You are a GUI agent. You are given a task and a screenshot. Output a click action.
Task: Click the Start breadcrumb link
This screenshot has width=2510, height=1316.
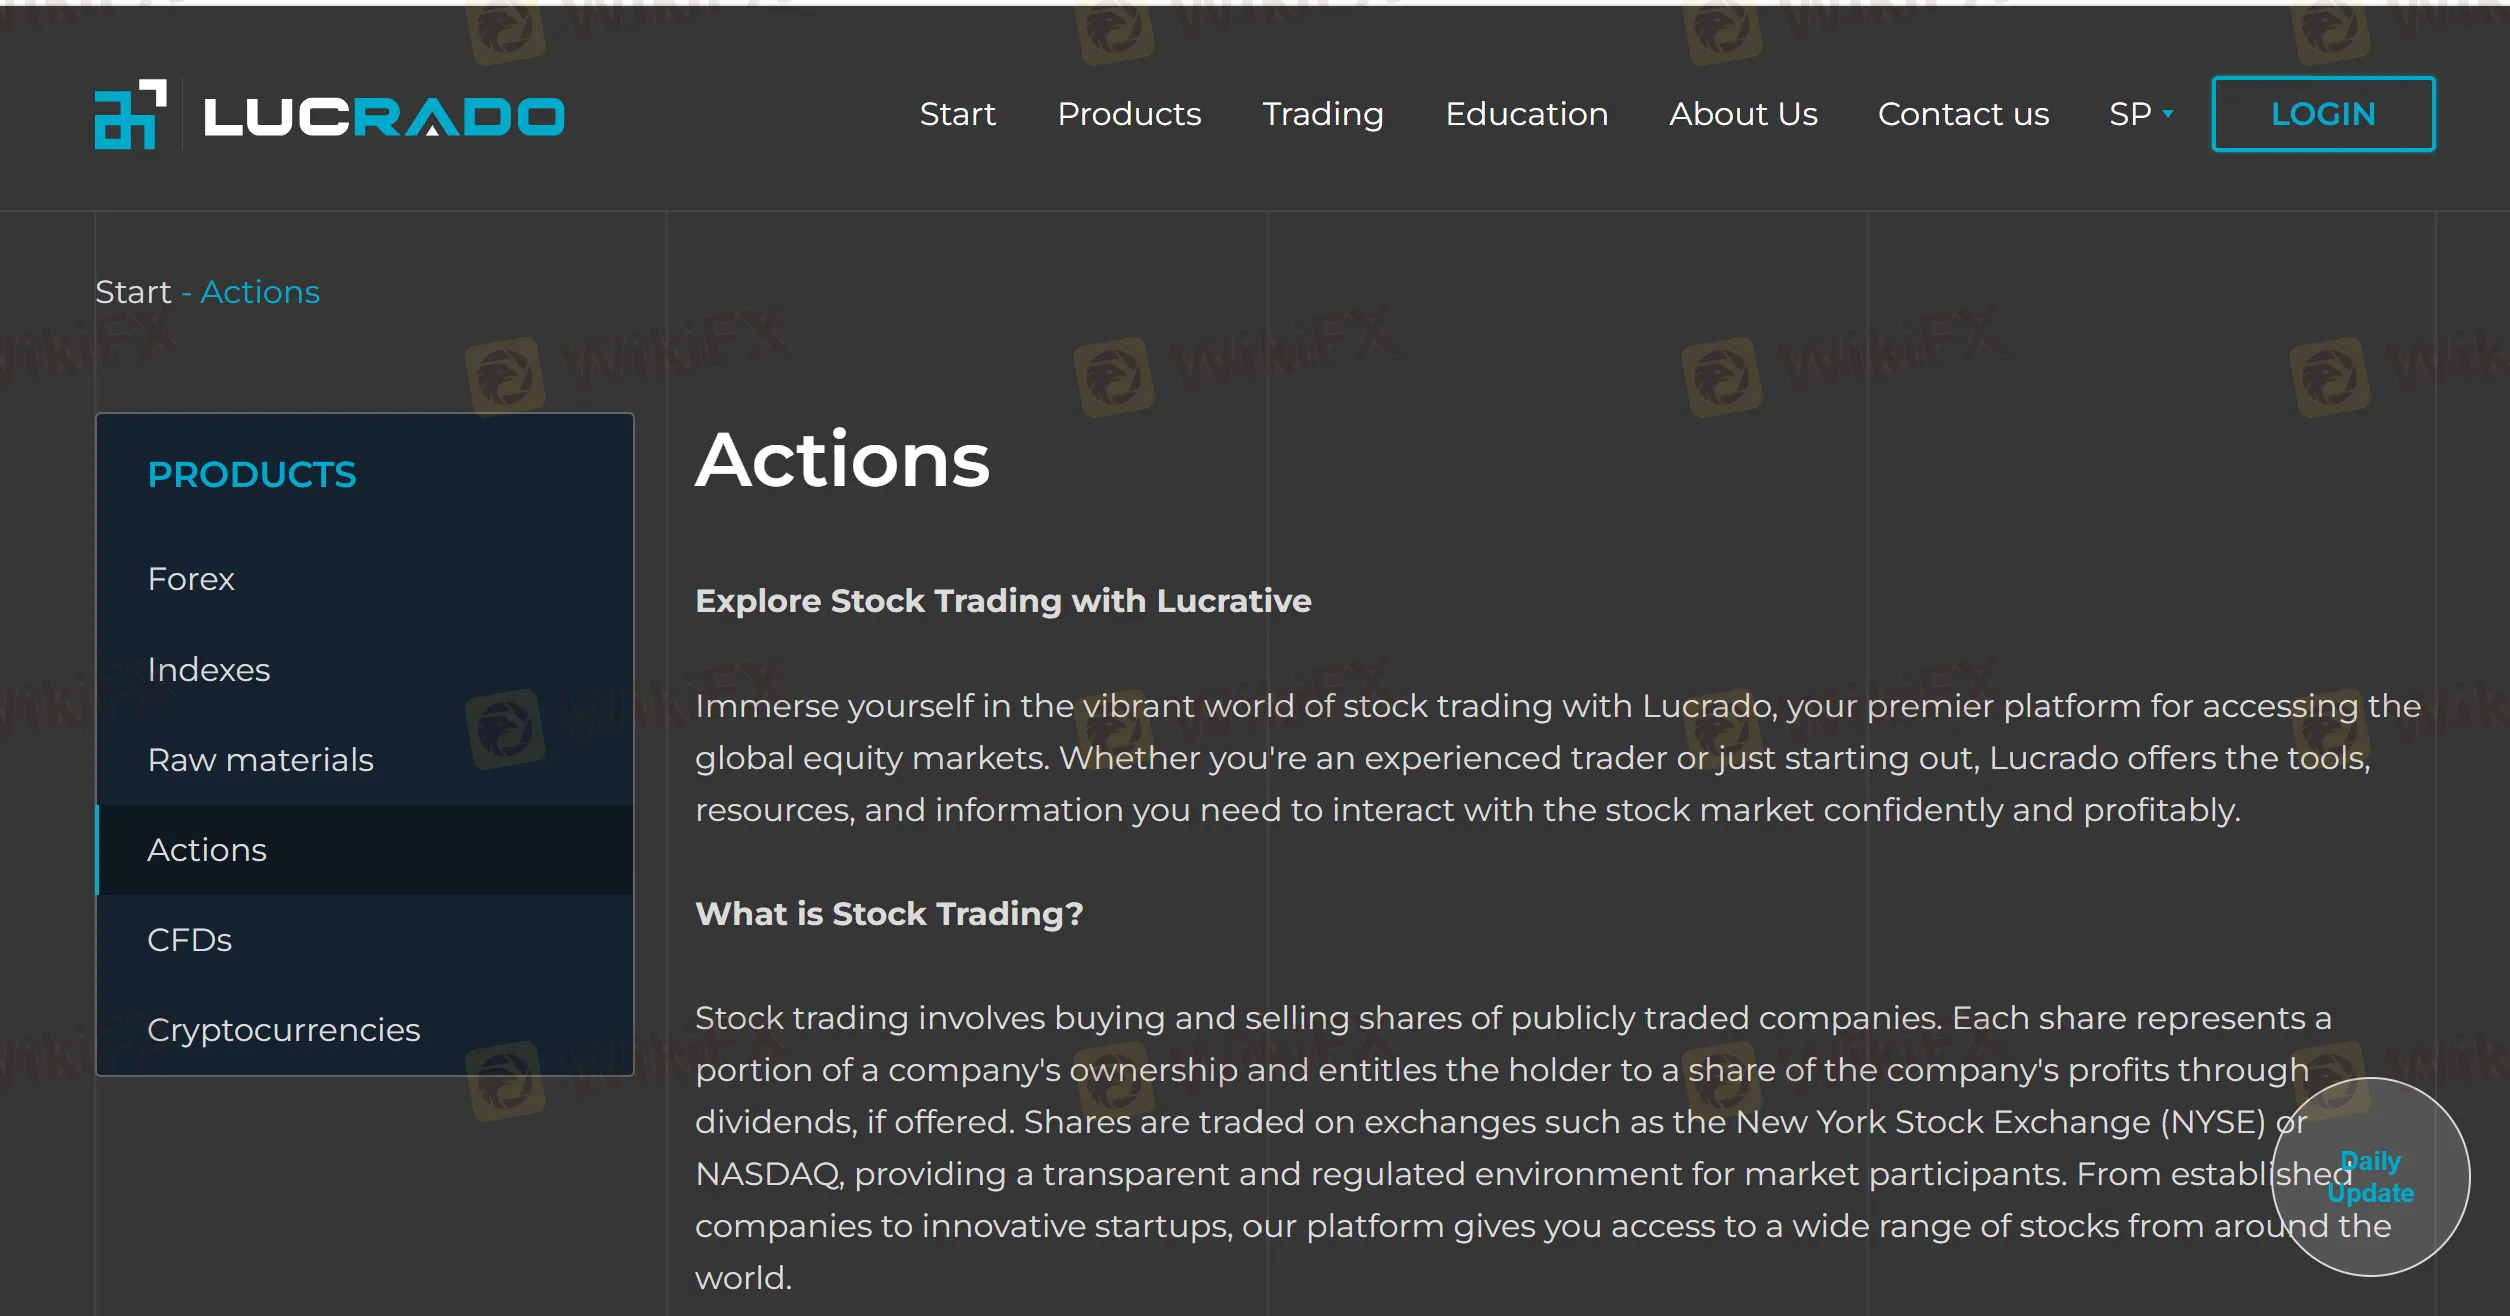(x=133, y=292)
